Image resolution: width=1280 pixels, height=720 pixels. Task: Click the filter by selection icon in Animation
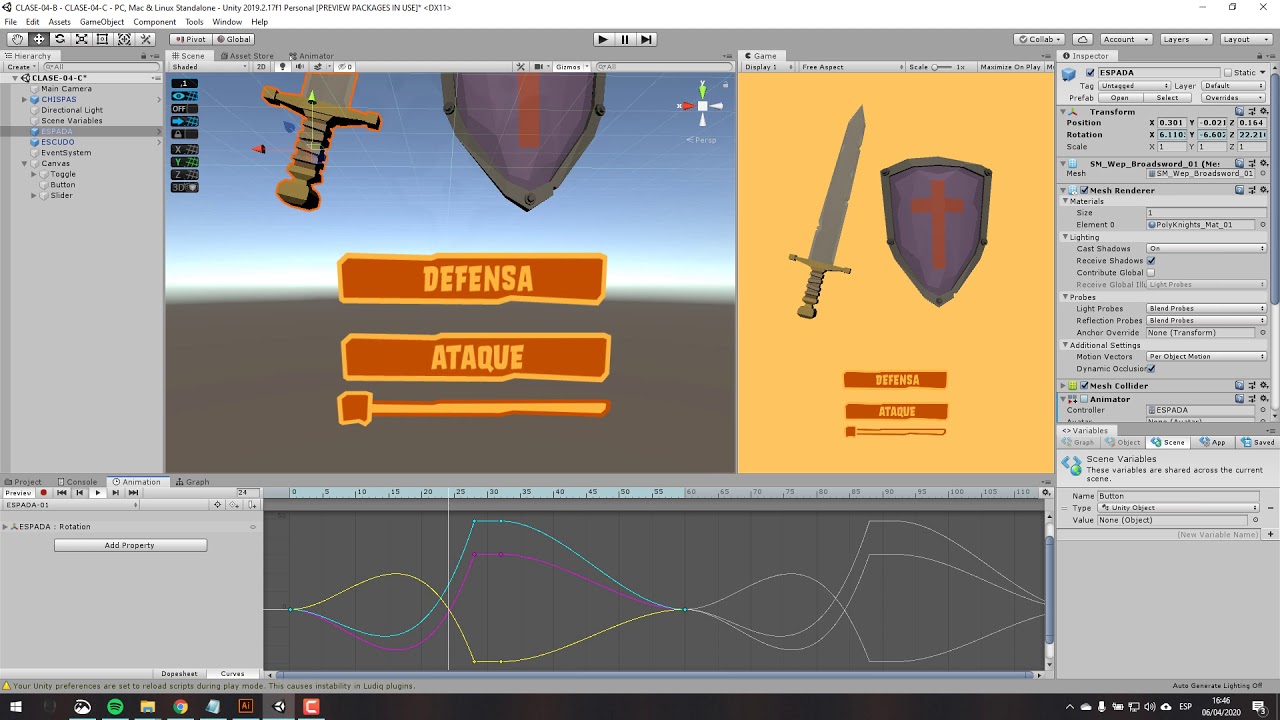(217, 505)
